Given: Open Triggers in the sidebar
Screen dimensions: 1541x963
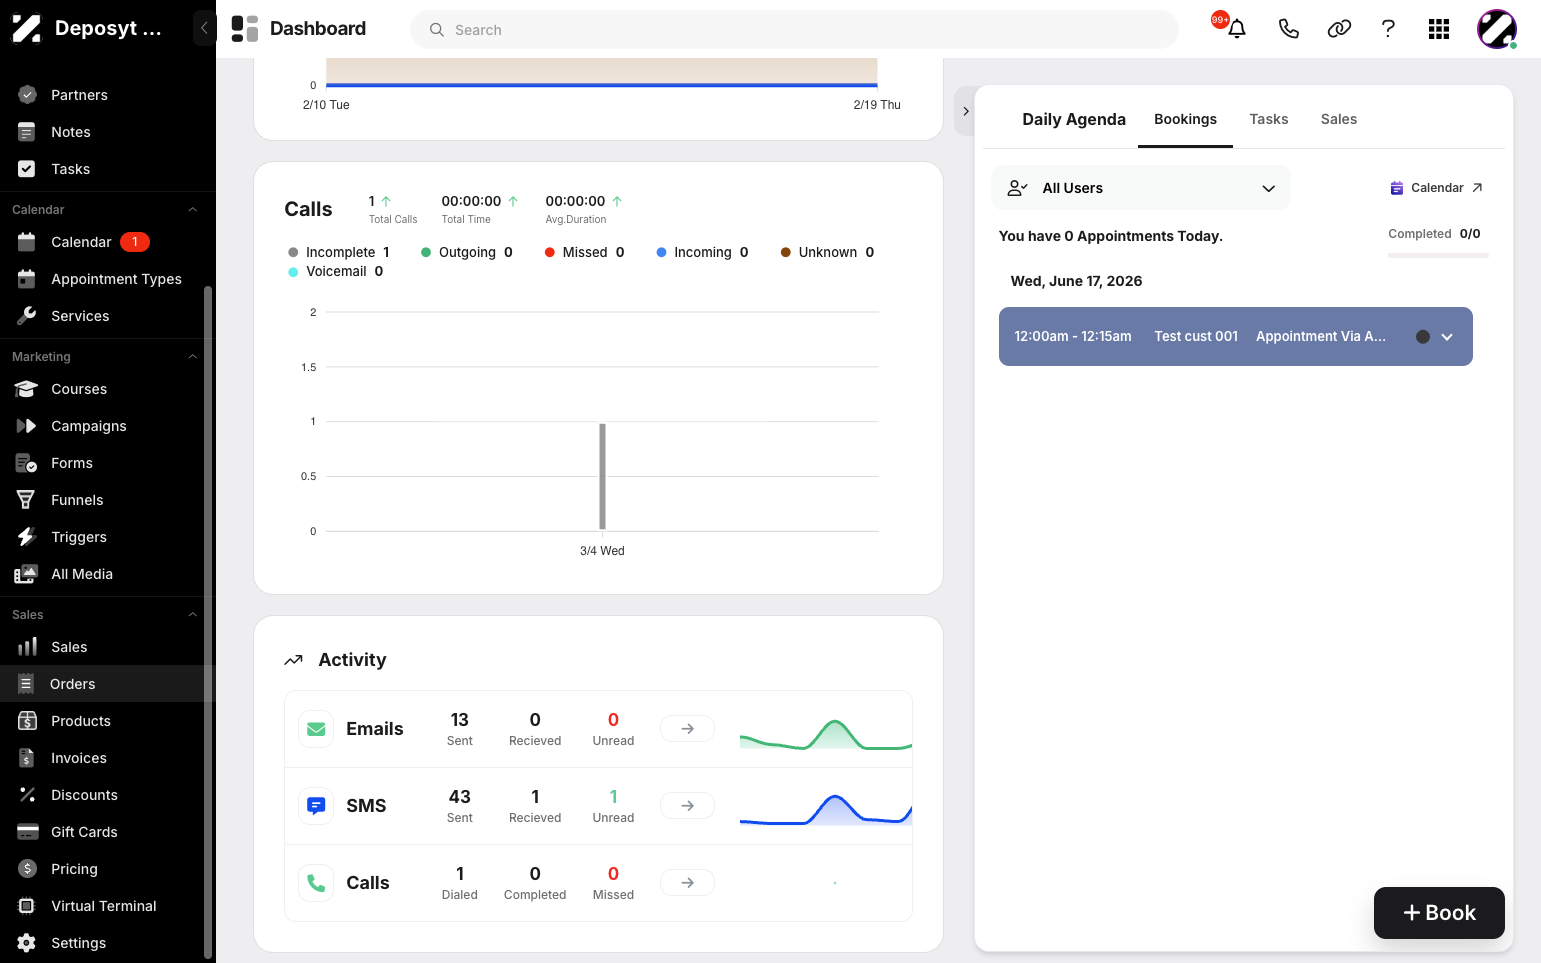Looking at the screenshot, I should pos(108,537).
